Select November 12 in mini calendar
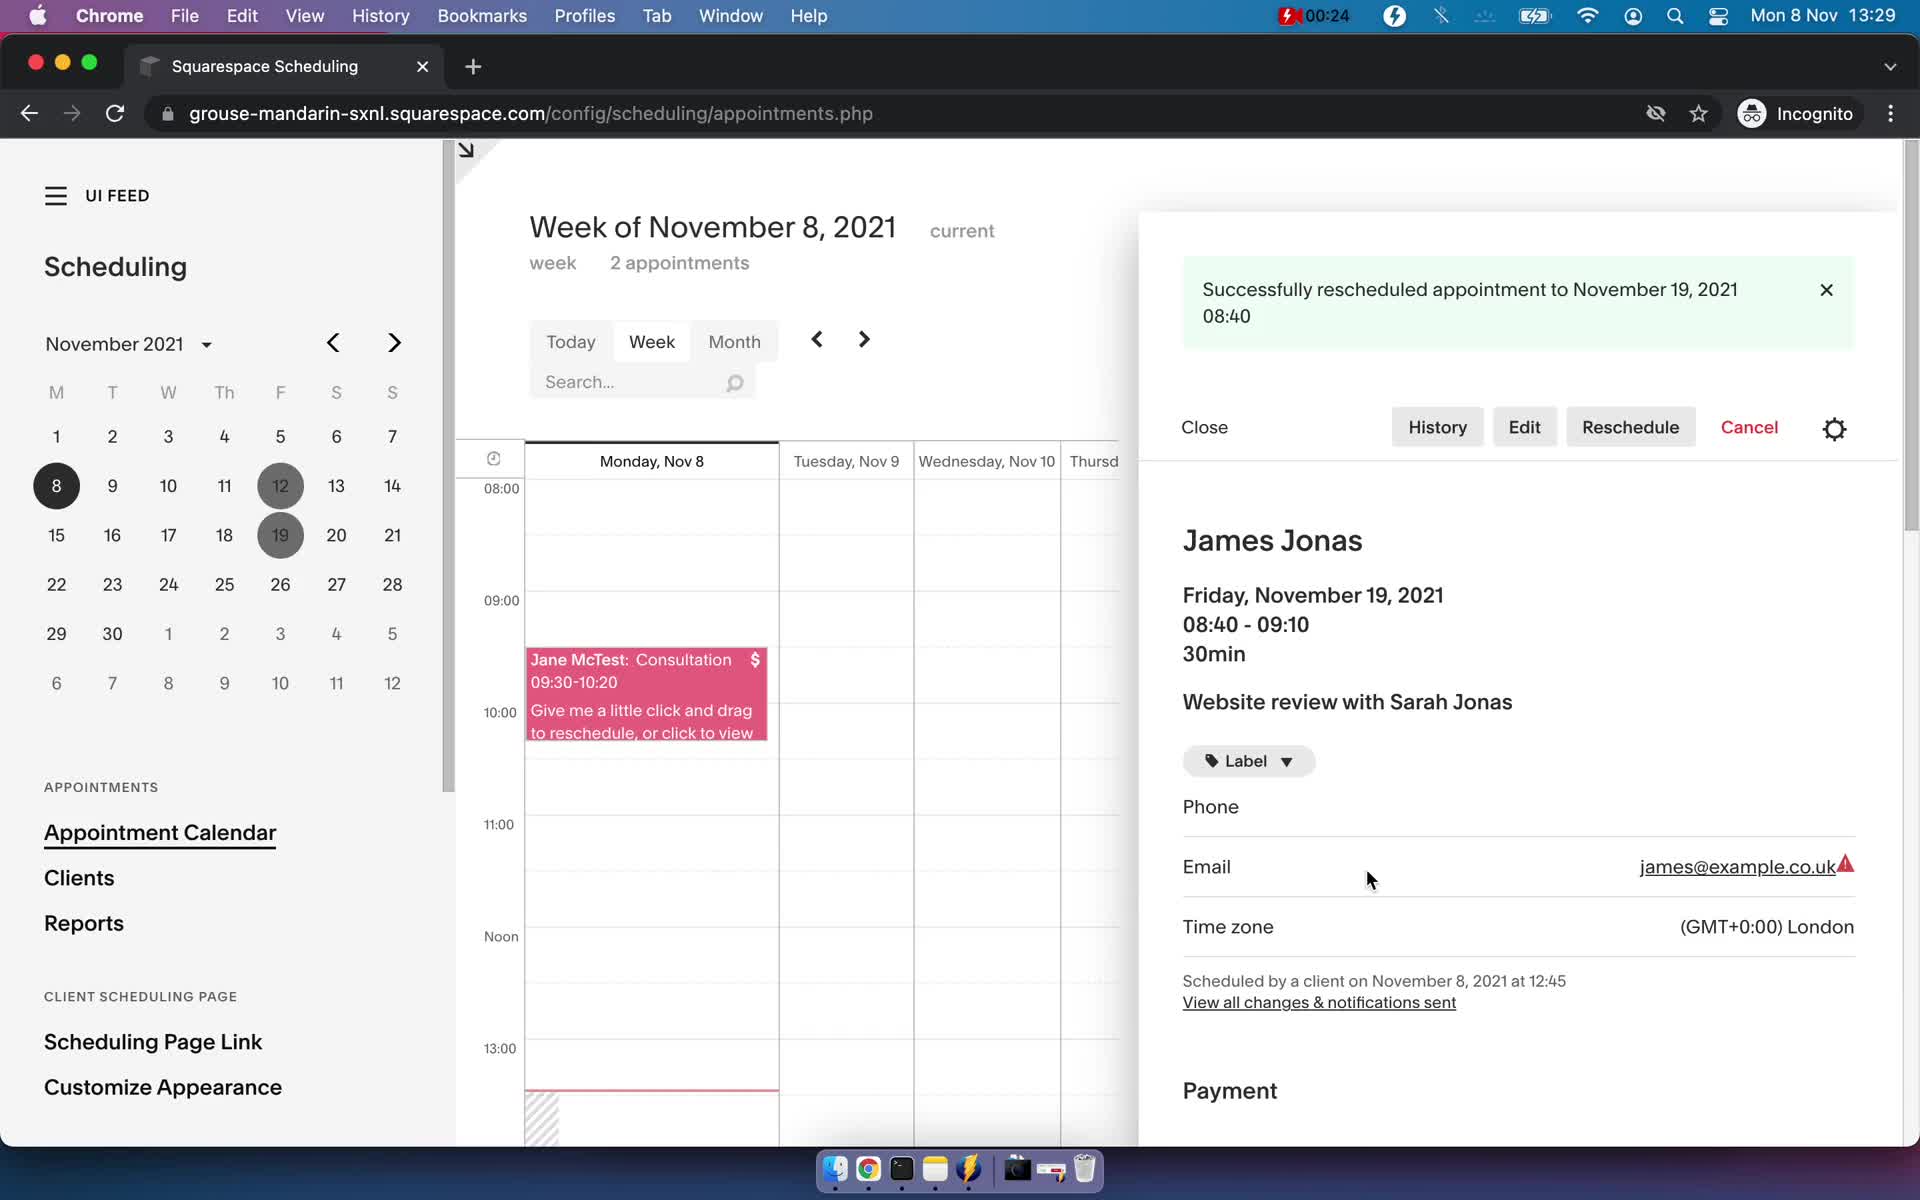This screenshot has height=1200, width=1920. click(x=280, y=486)
